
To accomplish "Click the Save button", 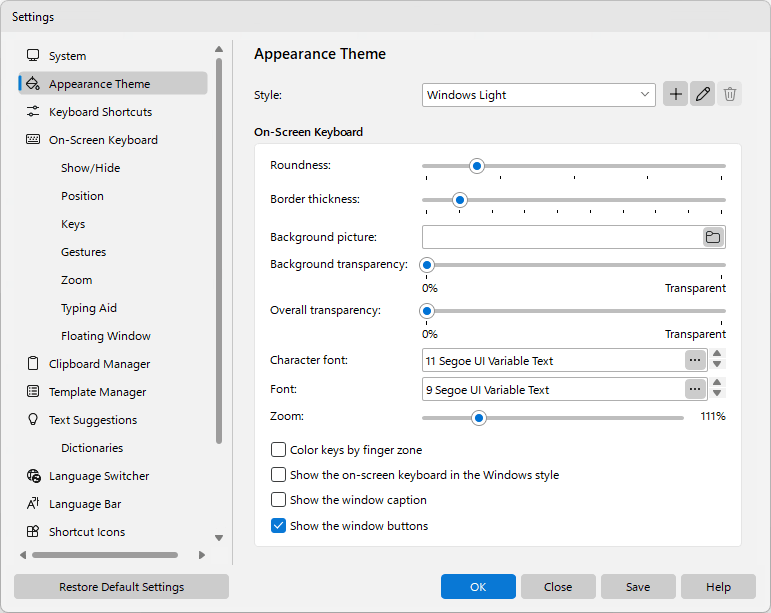I will coord(638,586).
